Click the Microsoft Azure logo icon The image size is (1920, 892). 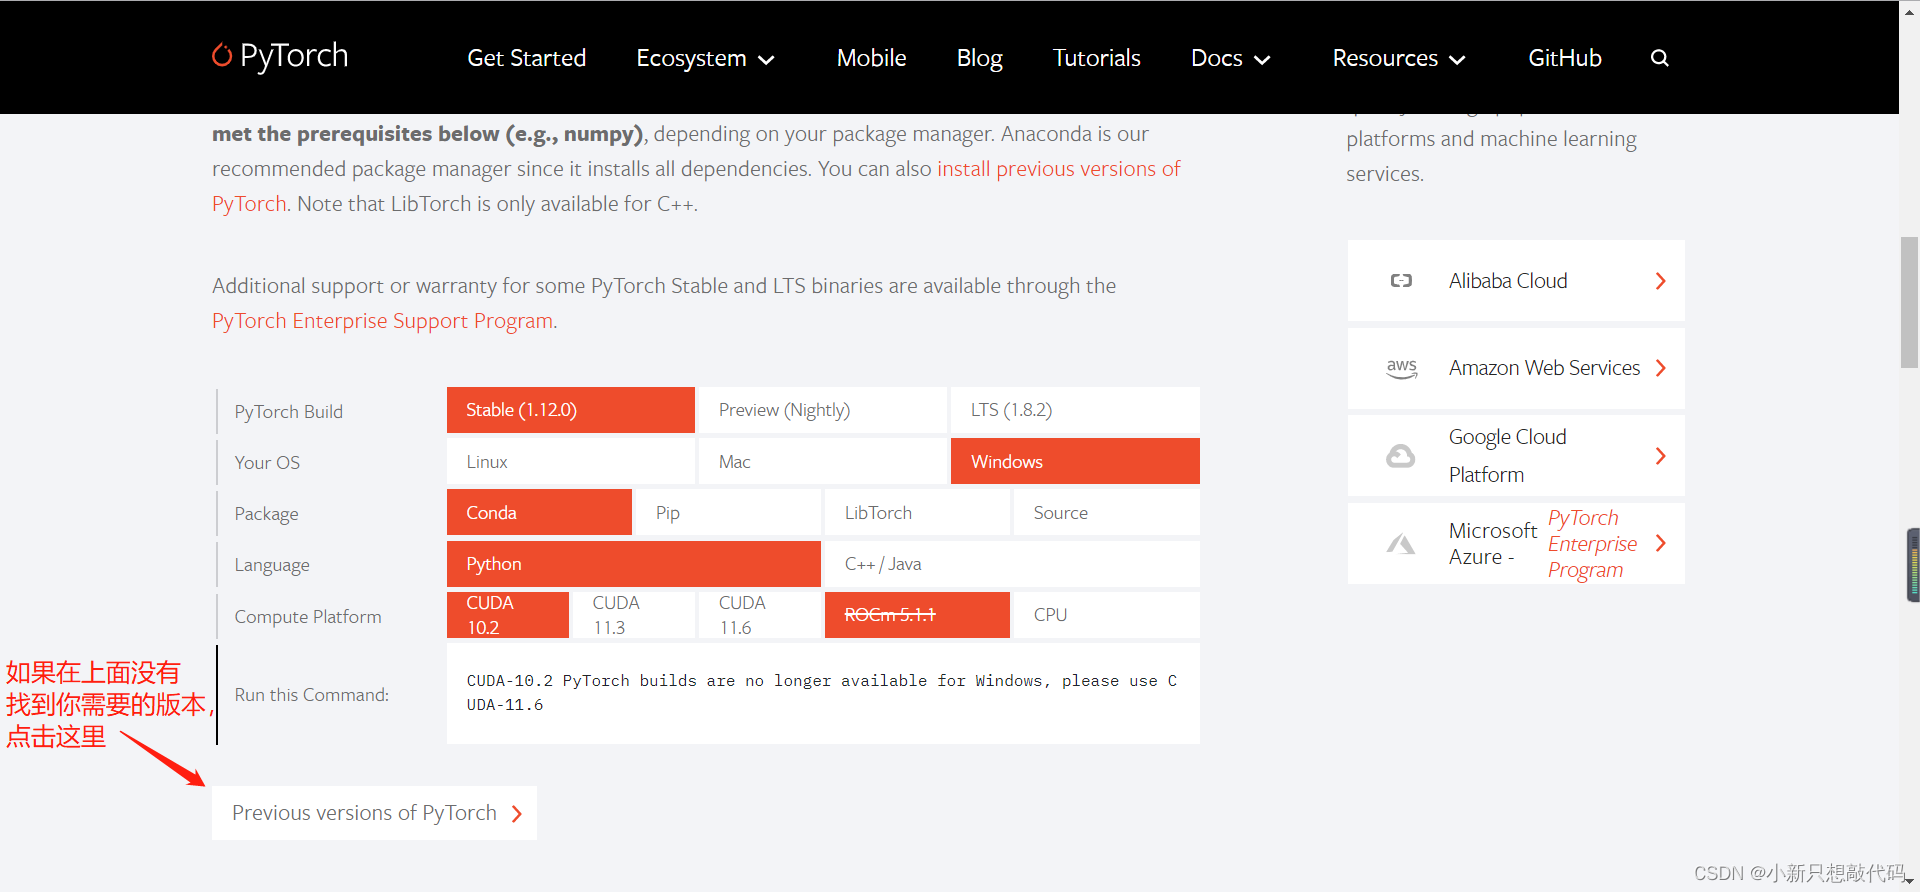(x=1400, y=544)
